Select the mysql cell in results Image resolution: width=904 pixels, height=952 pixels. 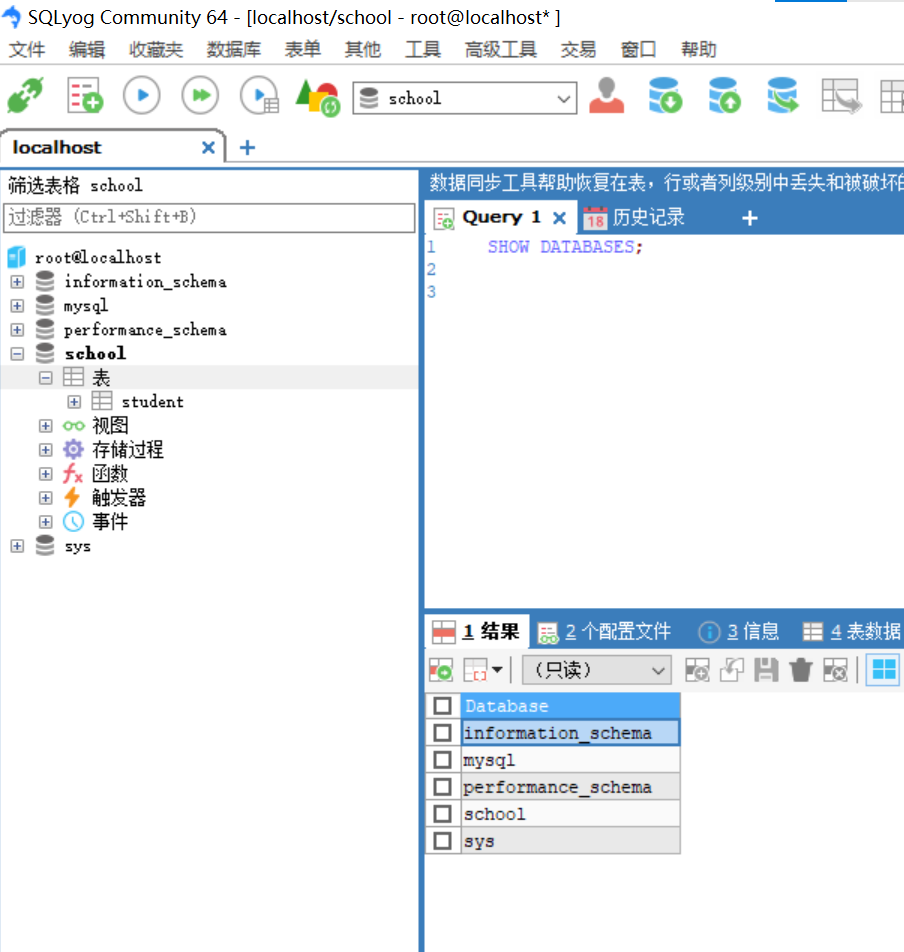pos(570,760)
